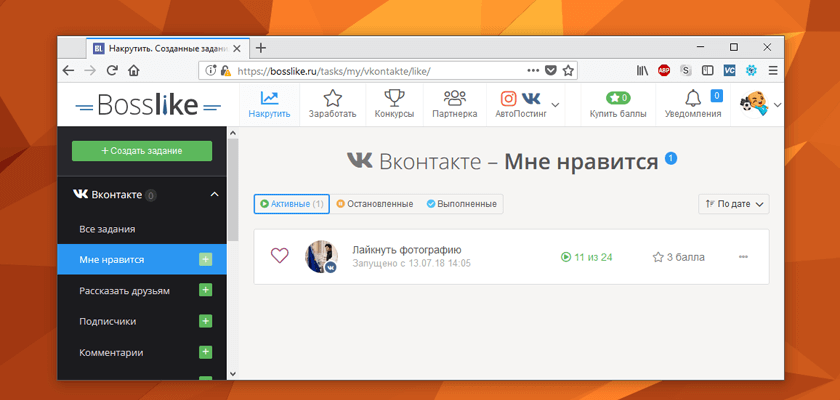The image size is (840, 400).
Task: Click the 3 балла star price
Action: point(679,258)
